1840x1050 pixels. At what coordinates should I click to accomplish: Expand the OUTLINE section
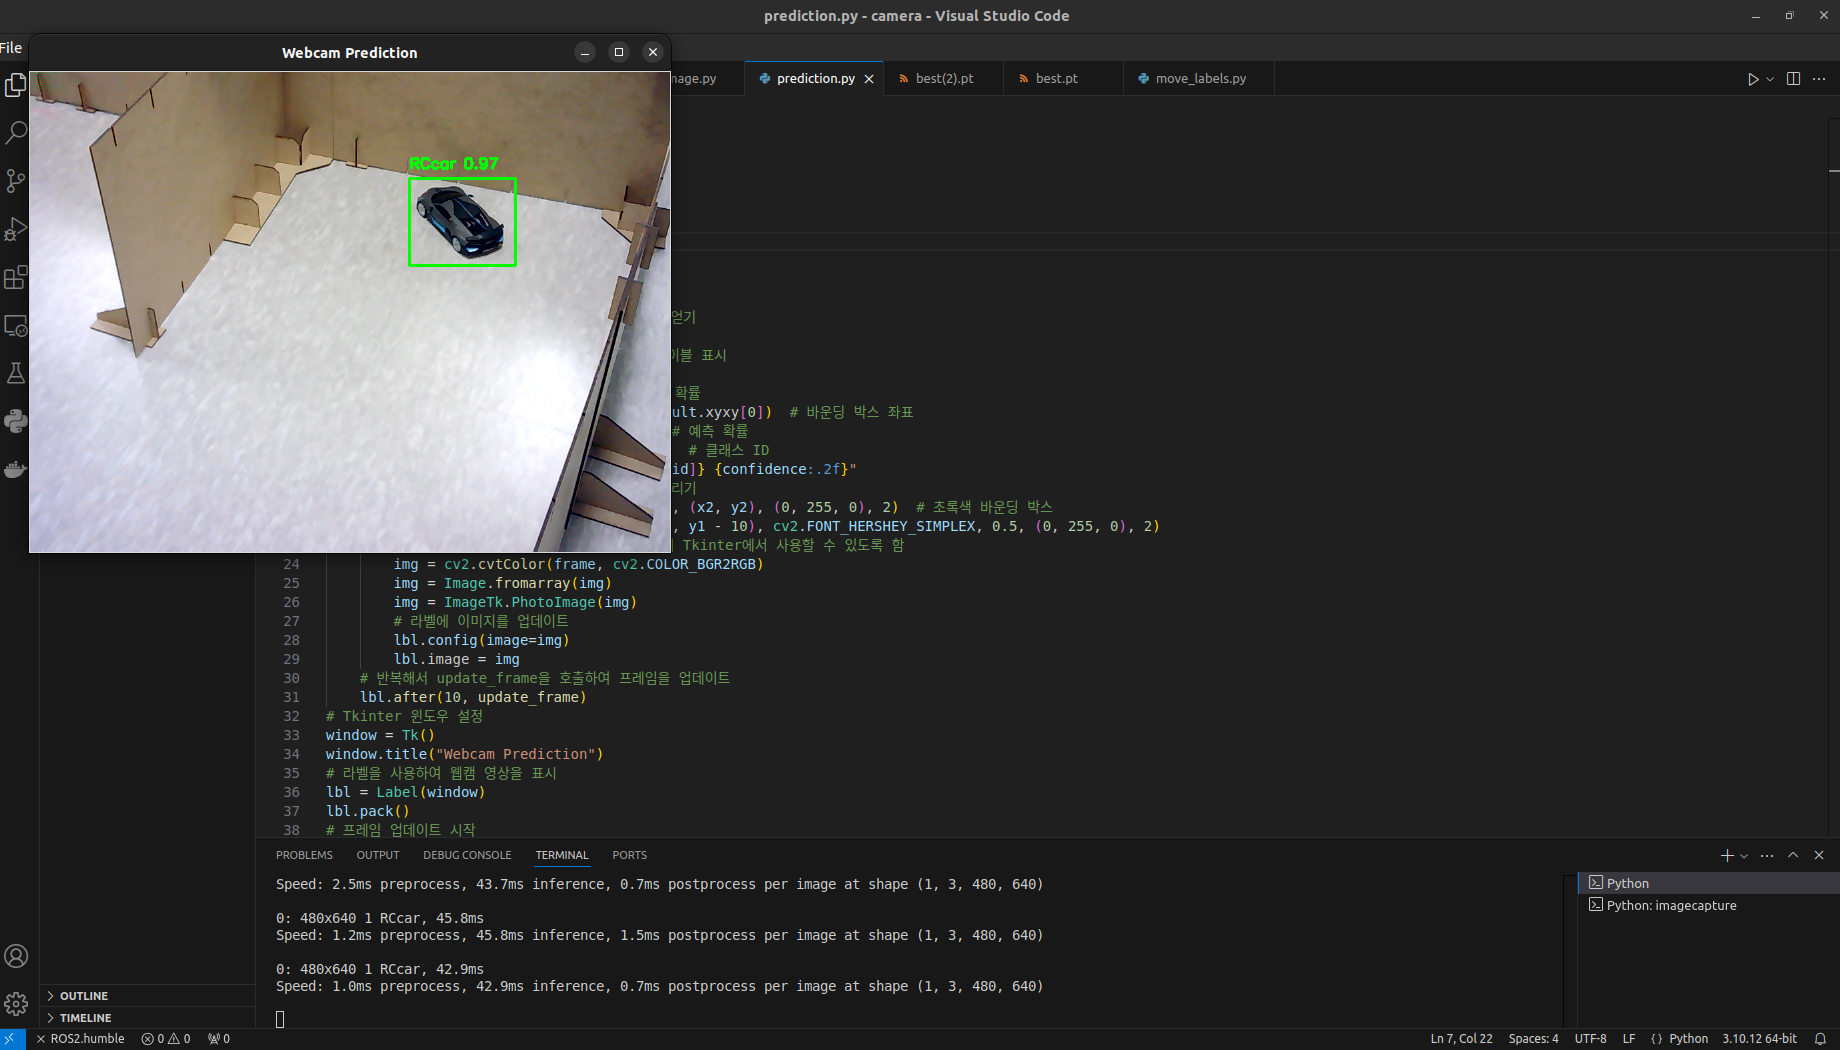click(148, 996)
